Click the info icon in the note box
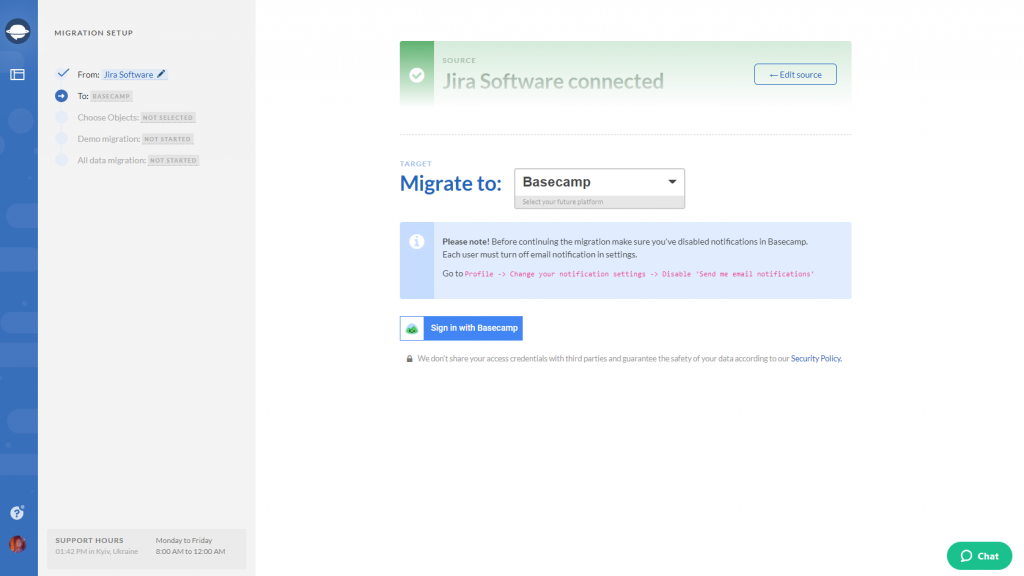This screenshot has height=576, width=1024. point(417,242)
